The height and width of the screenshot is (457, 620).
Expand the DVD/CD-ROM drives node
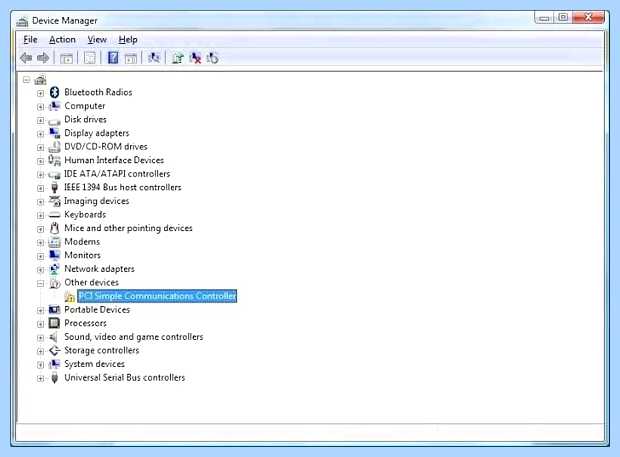40,147
